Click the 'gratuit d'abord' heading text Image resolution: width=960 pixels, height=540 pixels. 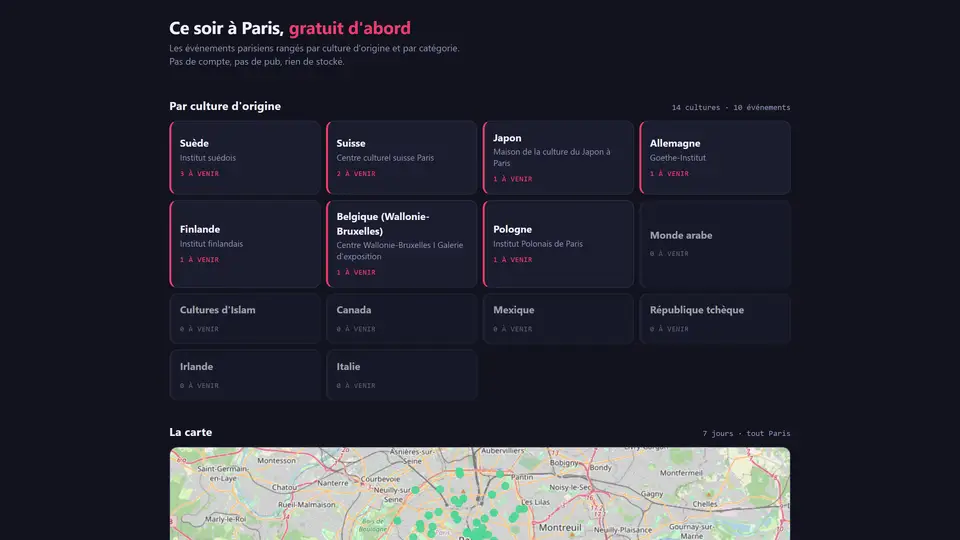pyautogui.click(x=350, y=28)
